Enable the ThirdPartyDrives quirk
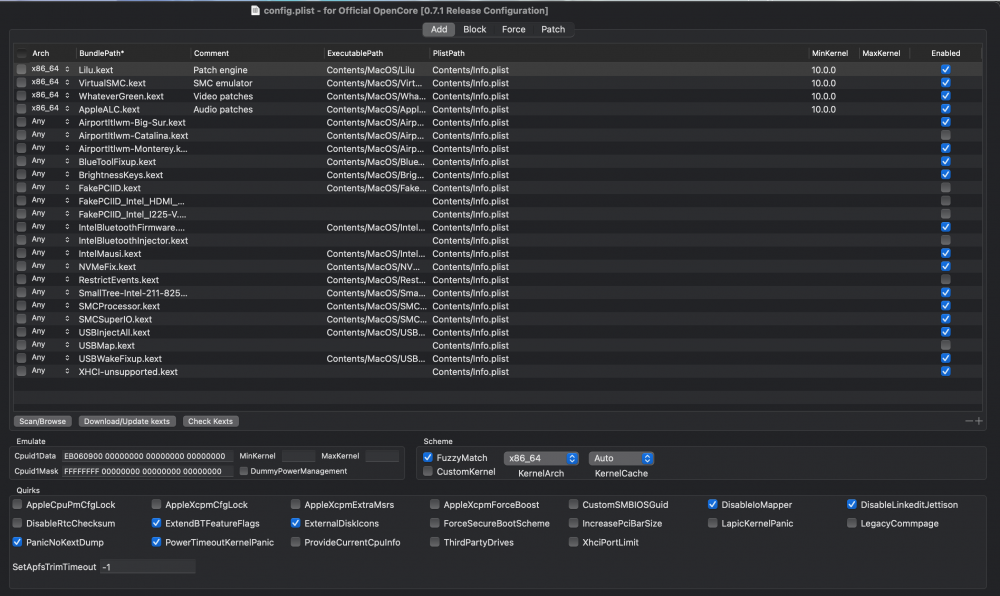The height and width of the screenshot is (596, 1000). 434,542
